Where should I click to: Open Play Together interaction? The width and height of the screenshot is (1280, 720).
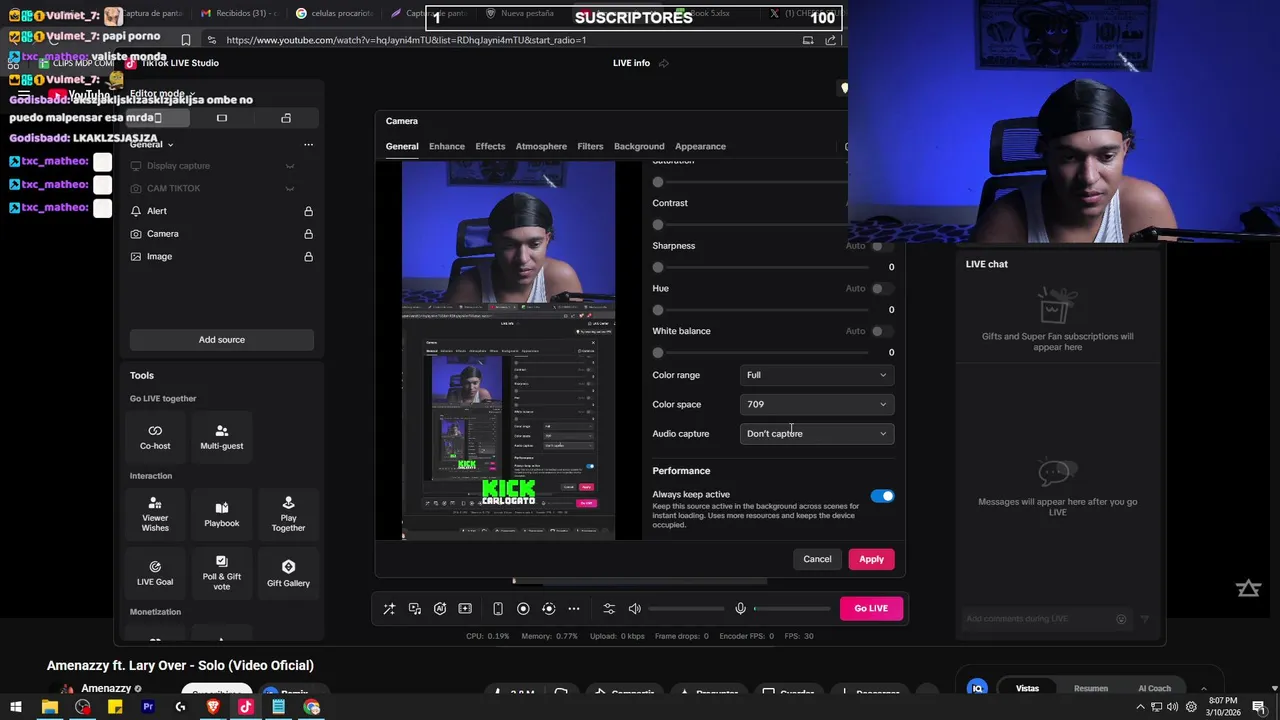288,514
